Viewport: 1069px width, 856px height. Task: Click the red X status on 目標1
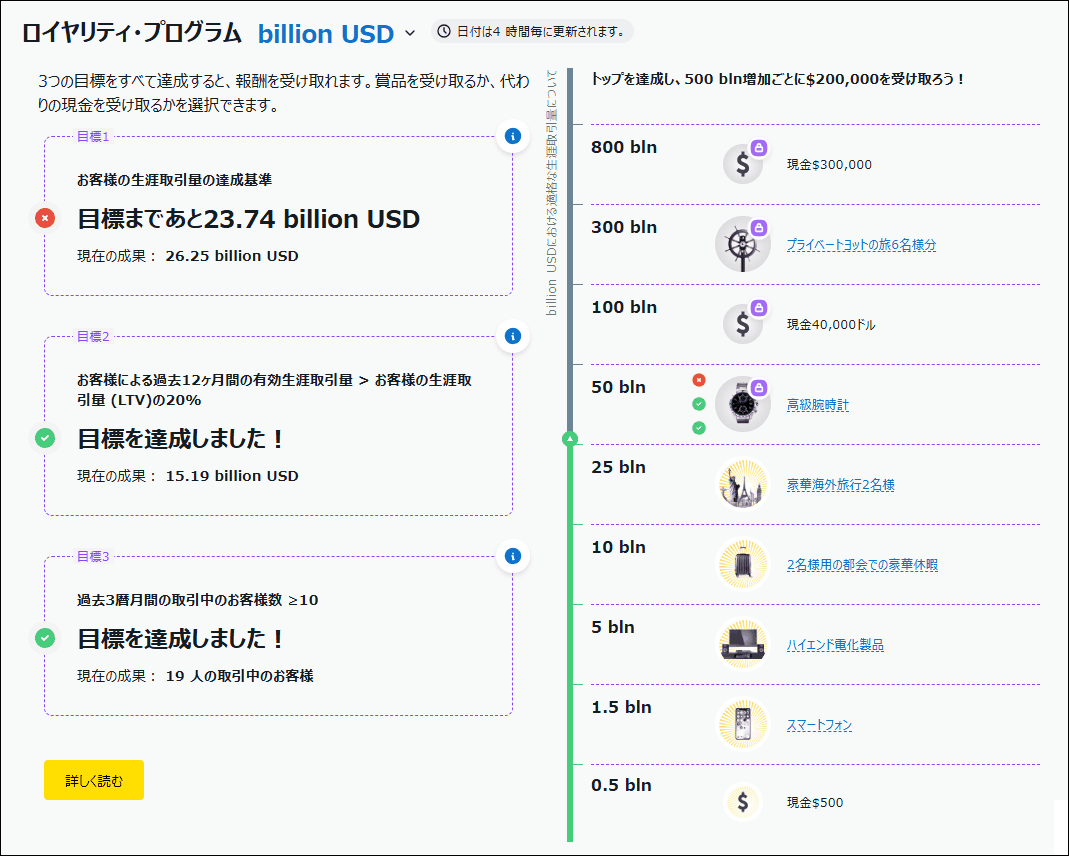click(x=45, y=218)
